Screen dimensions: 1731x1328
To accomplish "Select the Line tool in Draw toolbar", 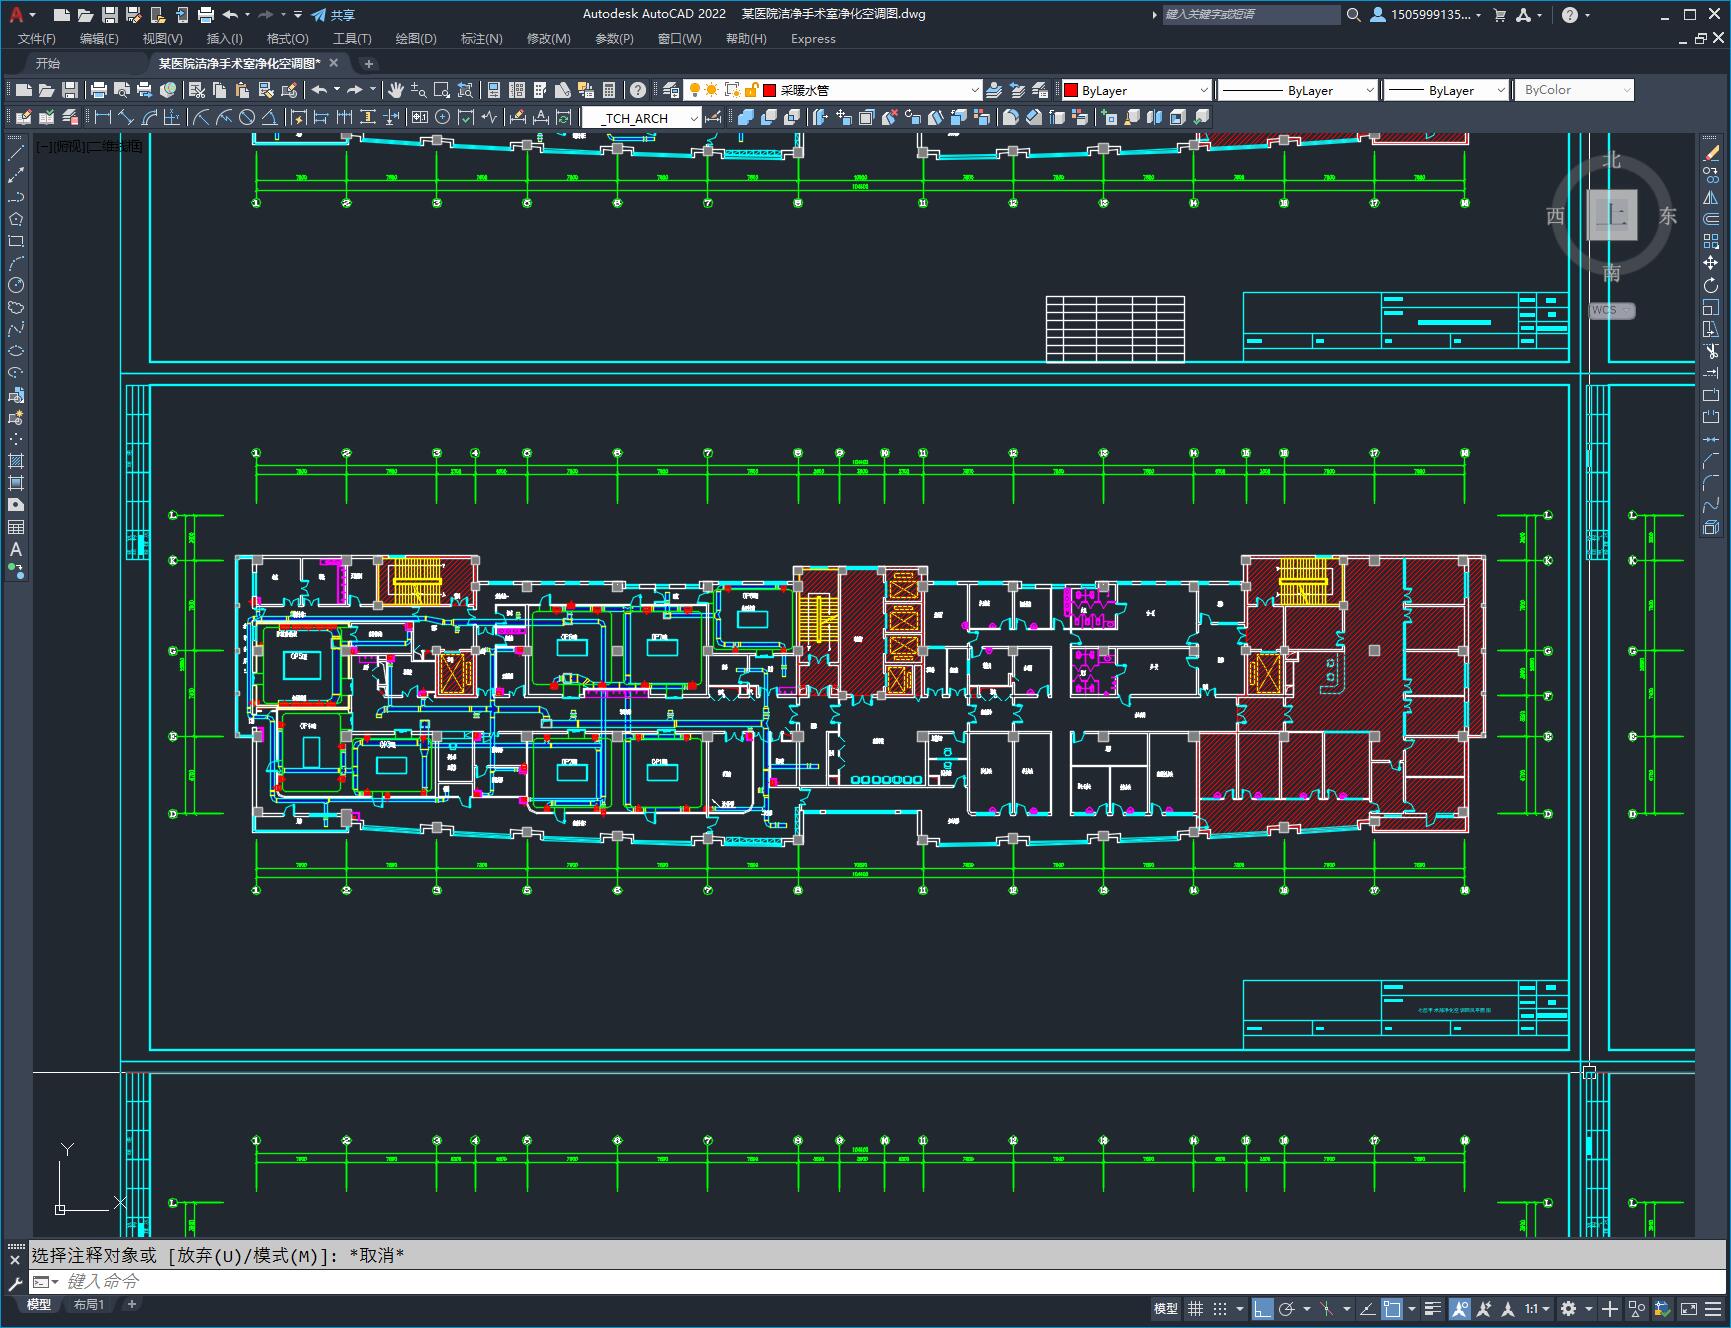I will pos(16,153).
